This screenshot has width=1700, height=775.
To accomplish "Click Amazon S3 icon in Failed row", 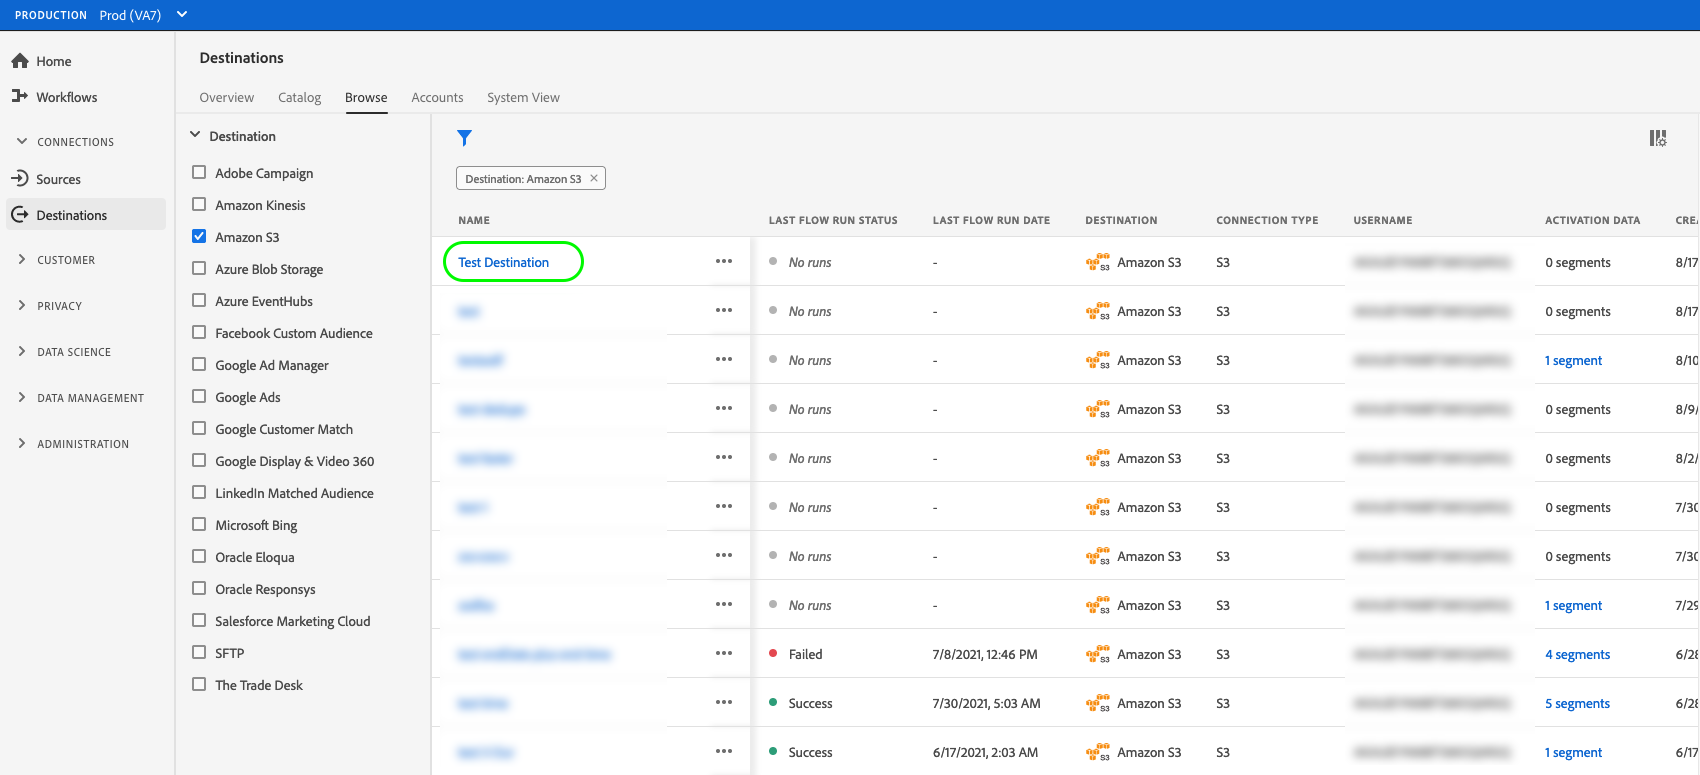I will pos(1098,654).
